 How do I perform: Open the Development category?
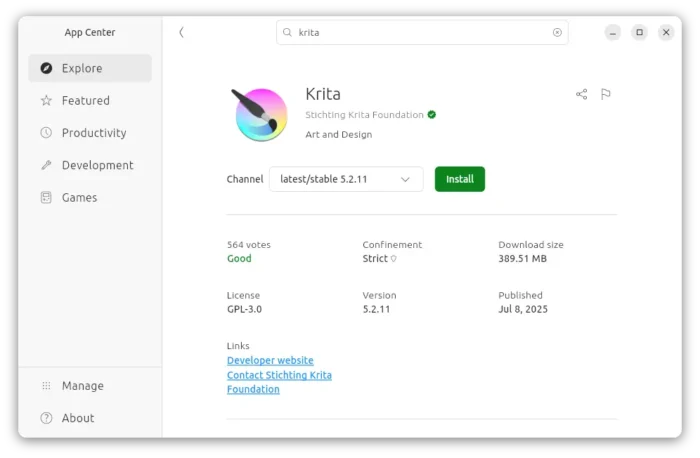tap(96, 165)
